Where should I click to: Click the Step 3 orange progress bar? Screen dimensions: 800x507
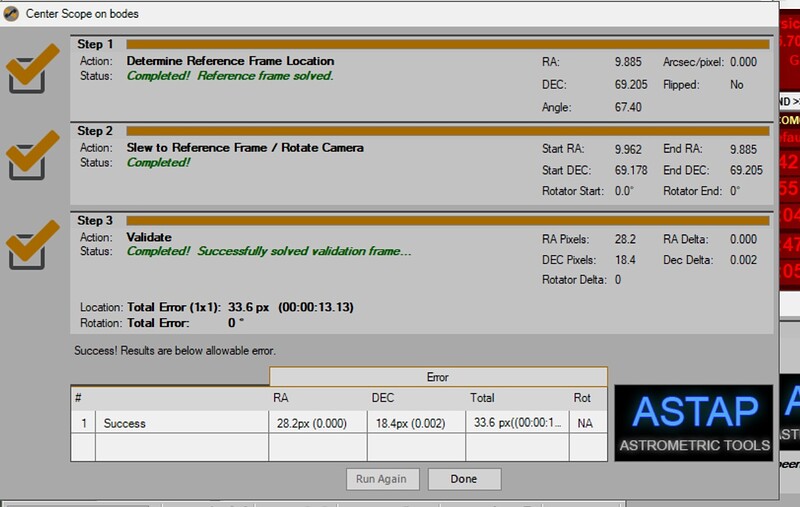tap(447, 220)
